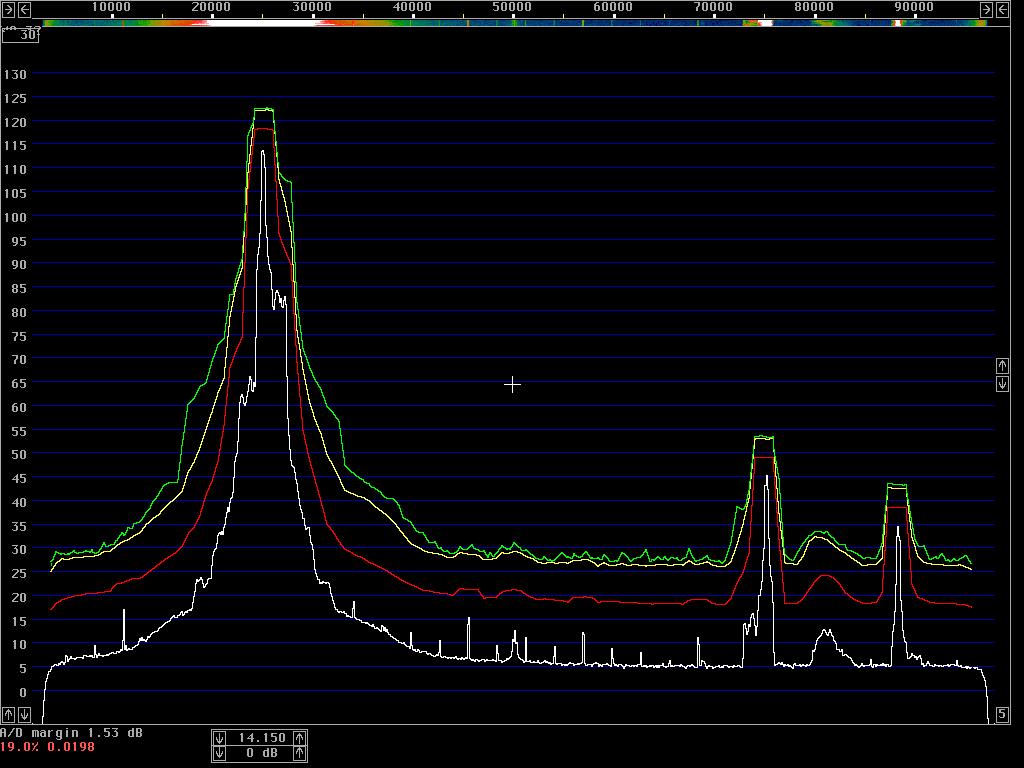This screenshot has height=768, width=1024.
Task: Click the red 19.0% 0.0198 status text
Action: tap(47, 746)
